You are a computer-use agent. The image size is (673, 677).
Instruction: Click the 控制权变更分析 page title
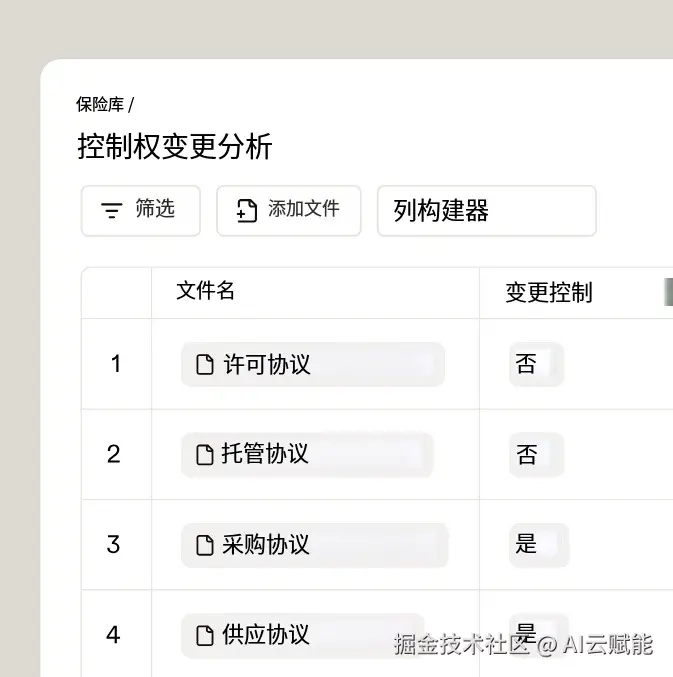click(x=175, y=147)
